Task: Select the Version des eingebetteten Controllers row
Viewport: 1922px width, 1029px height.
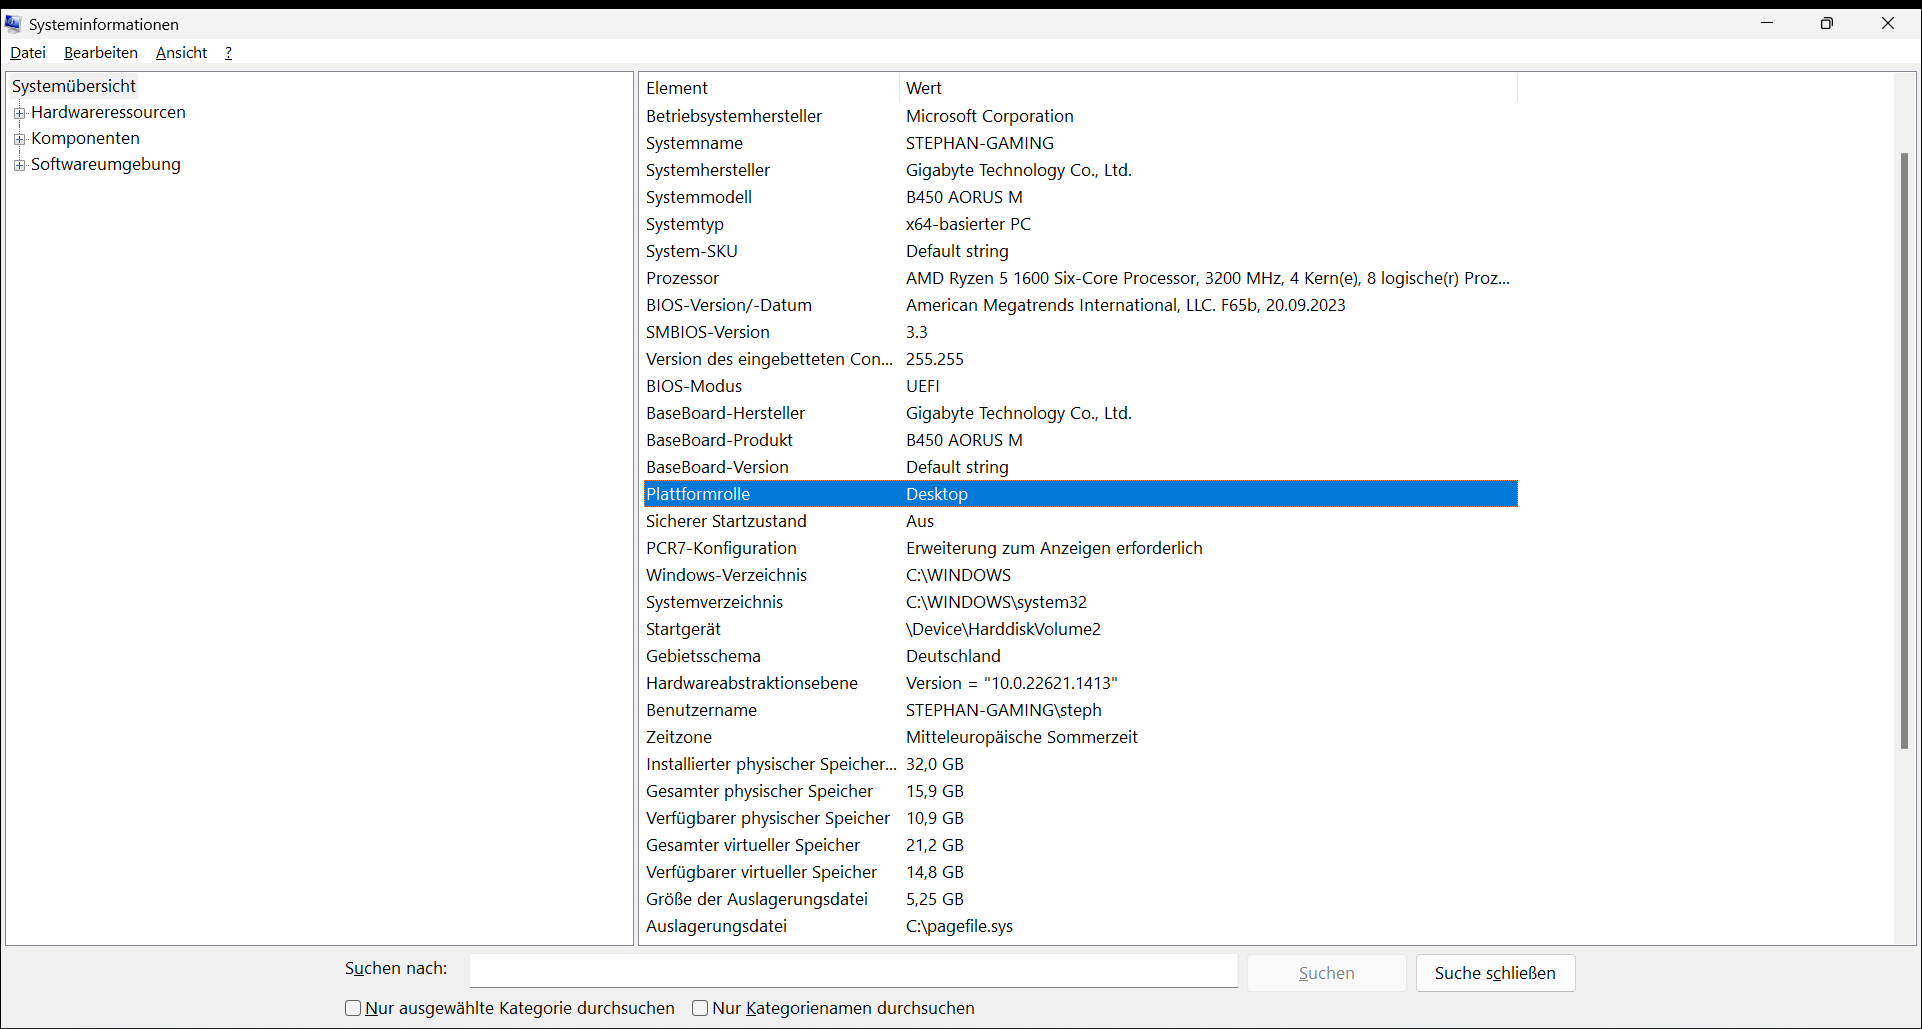Action: (x=1081, y=359)
